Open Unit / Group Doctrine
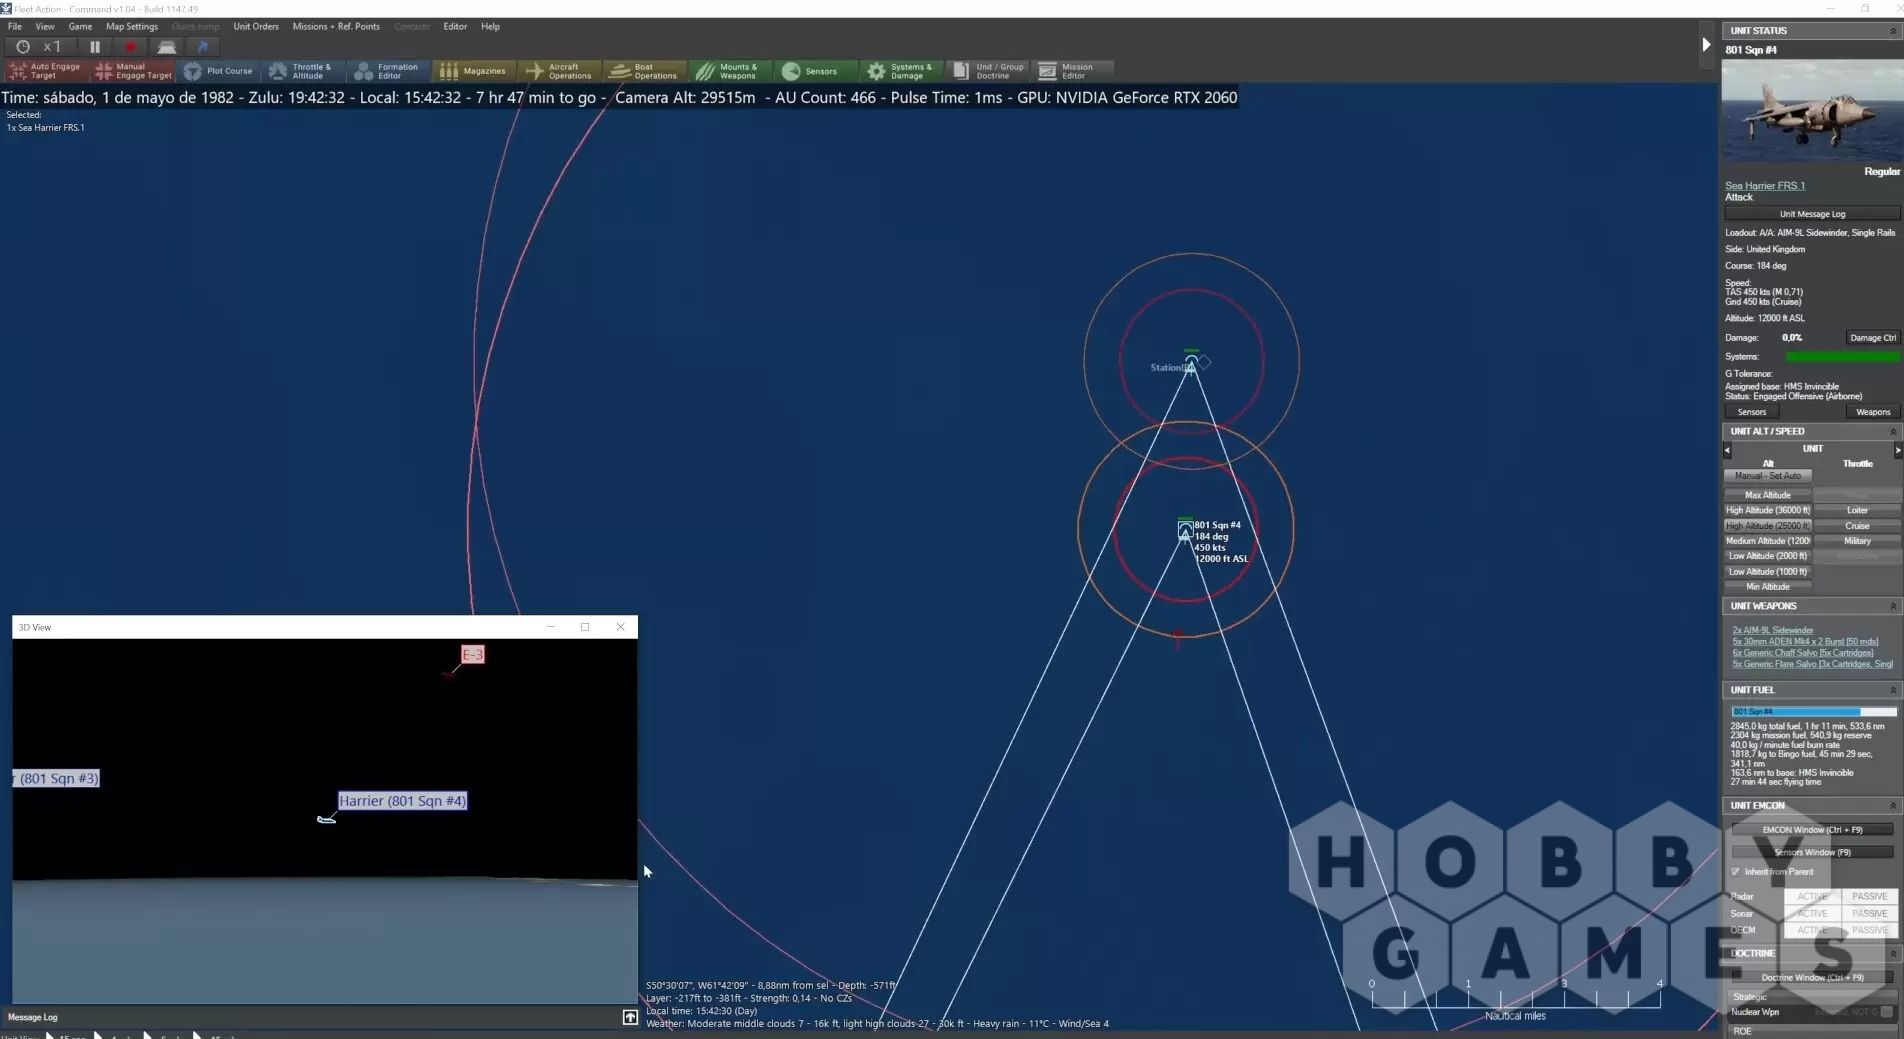Viewport: 1904px width, 1039px height. pos(989,71)
